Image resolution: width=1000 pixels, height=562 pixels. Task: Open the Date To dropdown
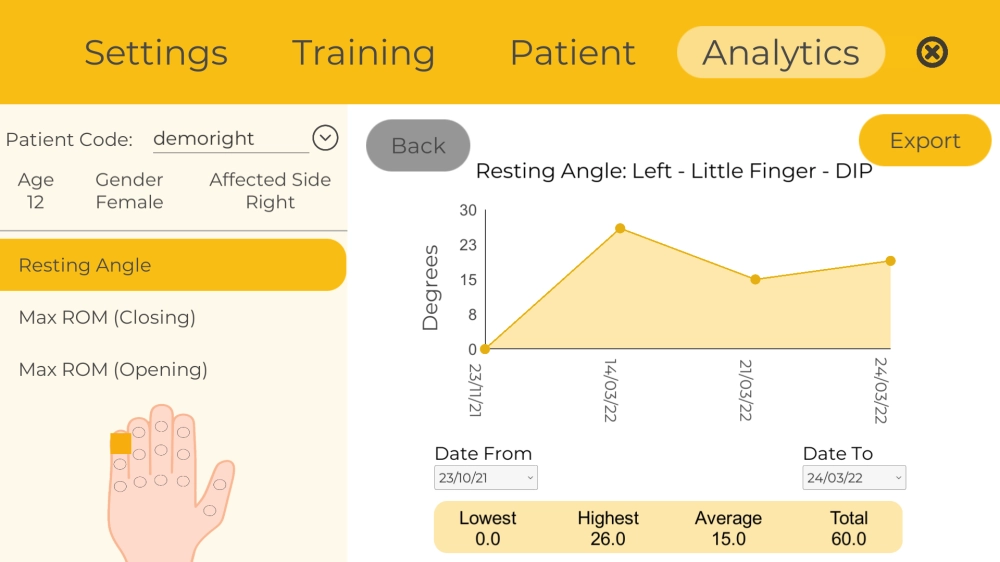(x=854, y=478)
